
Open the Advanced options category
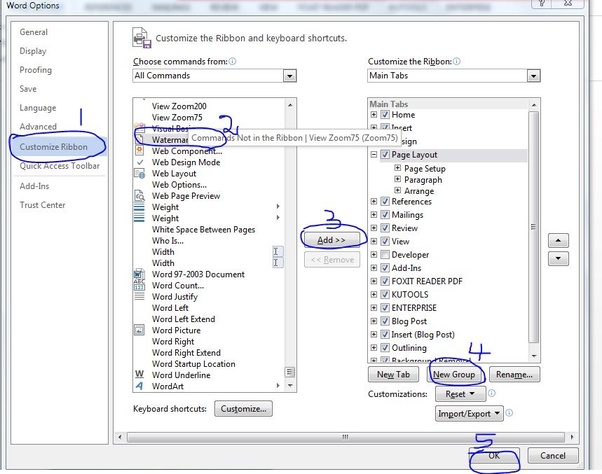[38, 127]
